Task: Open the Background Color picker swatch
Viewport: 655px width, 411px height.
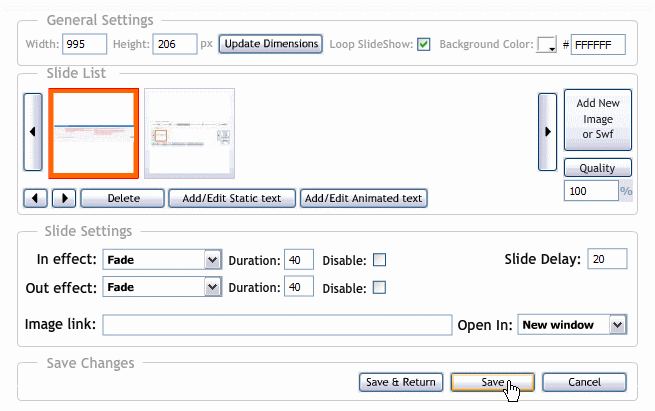Action: coord(546,44)
